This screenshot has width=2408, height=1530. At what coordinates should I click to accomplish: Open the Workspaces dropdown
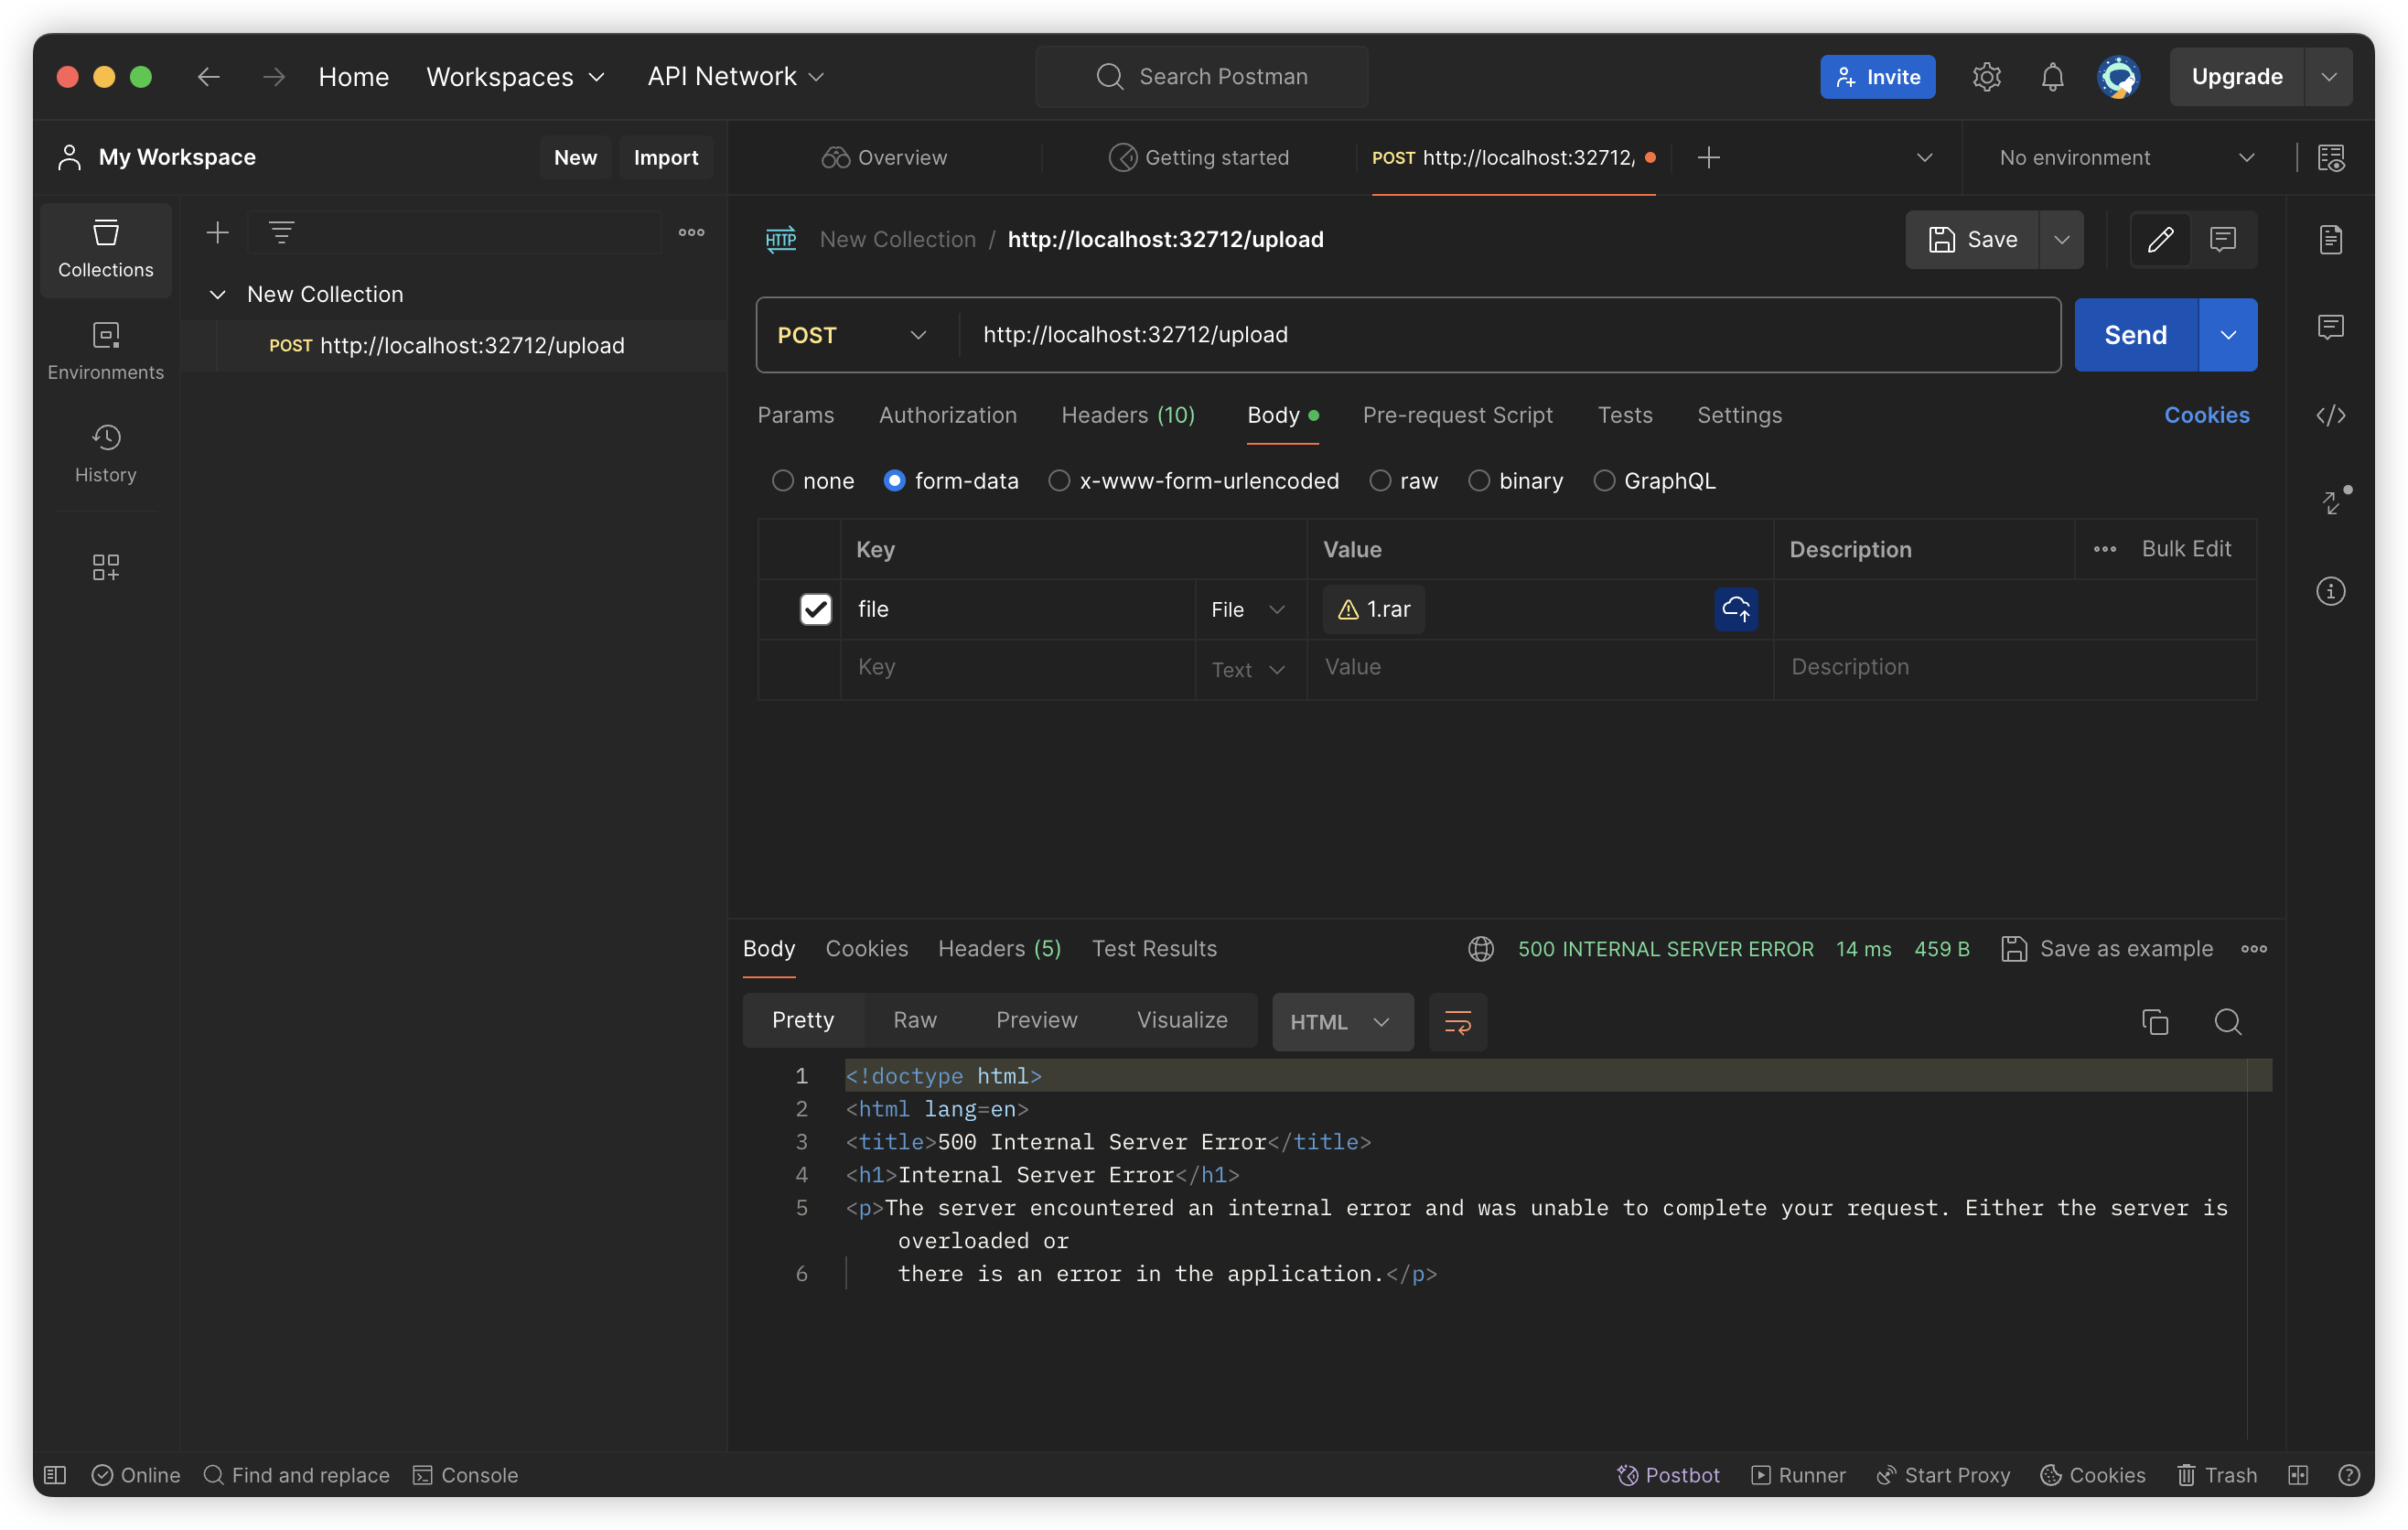click(x=516, y=76)
